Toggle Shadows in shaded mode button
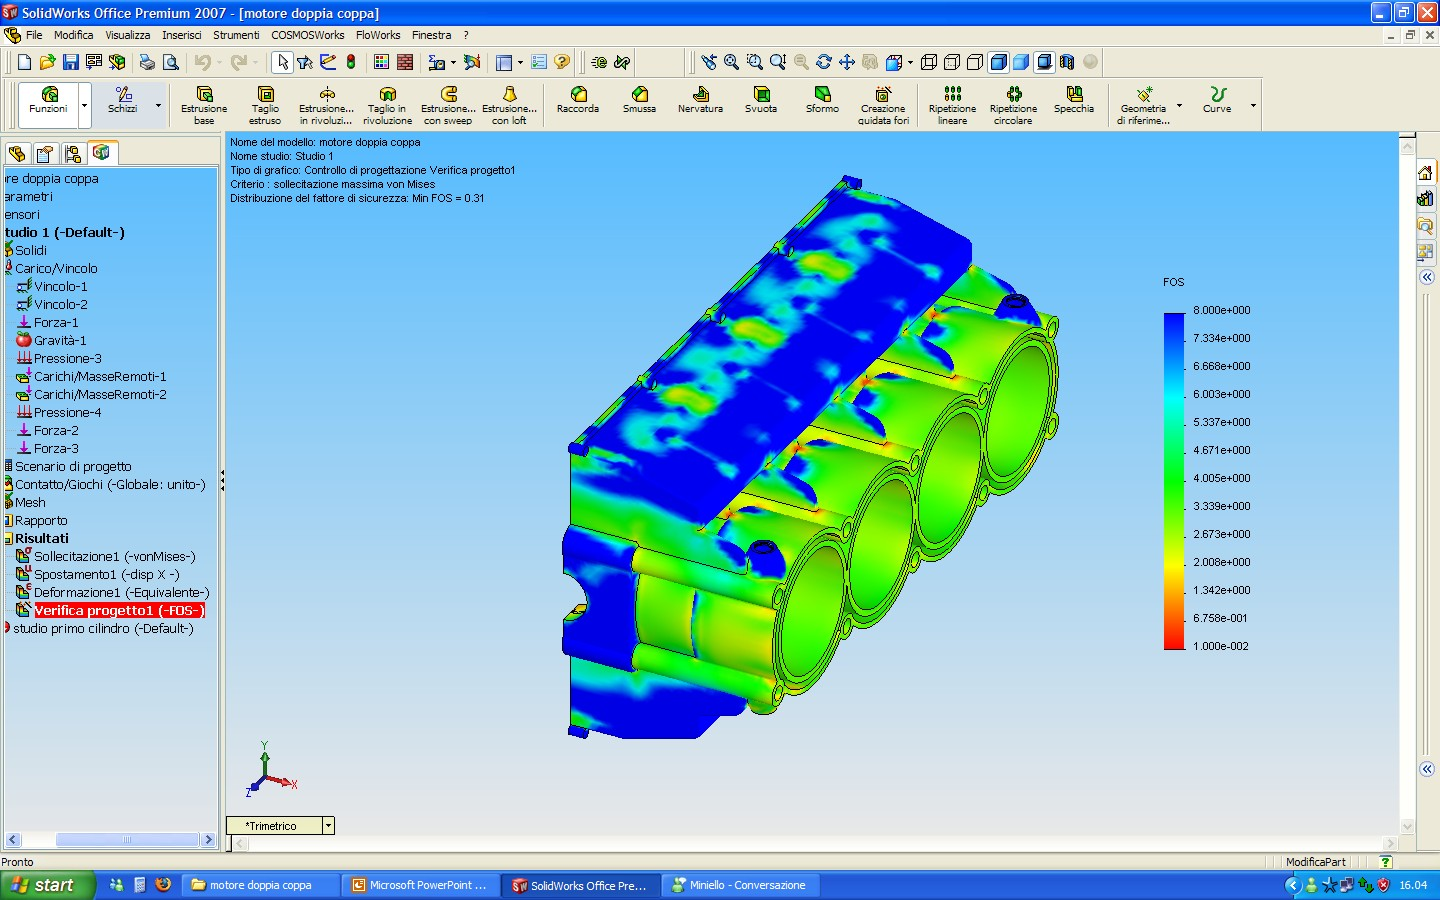This screenshot has width=1440, height=900. coord(1044,62)
